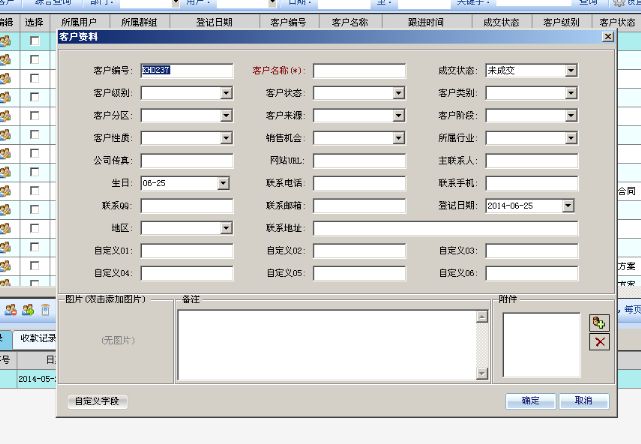
Task: Add an attachment with the green plus icon
Action: (599, 323)
